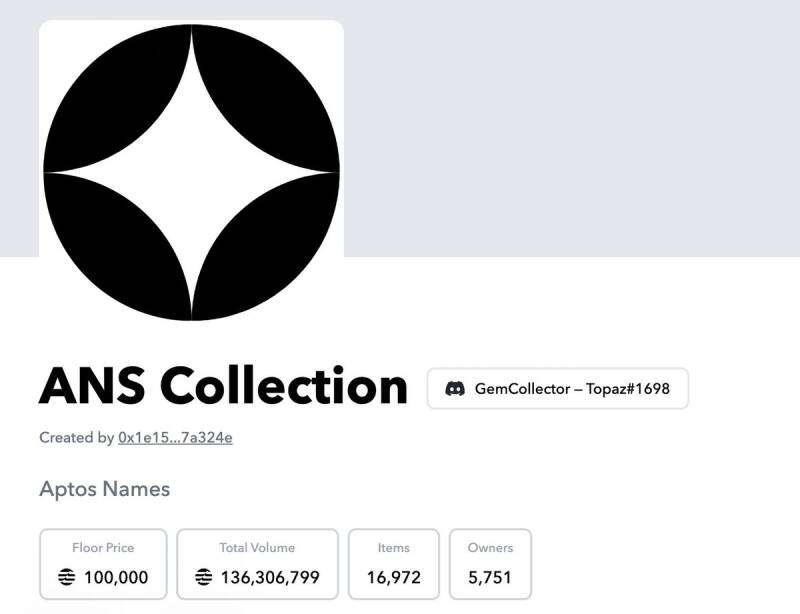The height and width of the screenshot is (614, 800).
Task: Click the ANS Collection logo image
Action: pos(191,170)
